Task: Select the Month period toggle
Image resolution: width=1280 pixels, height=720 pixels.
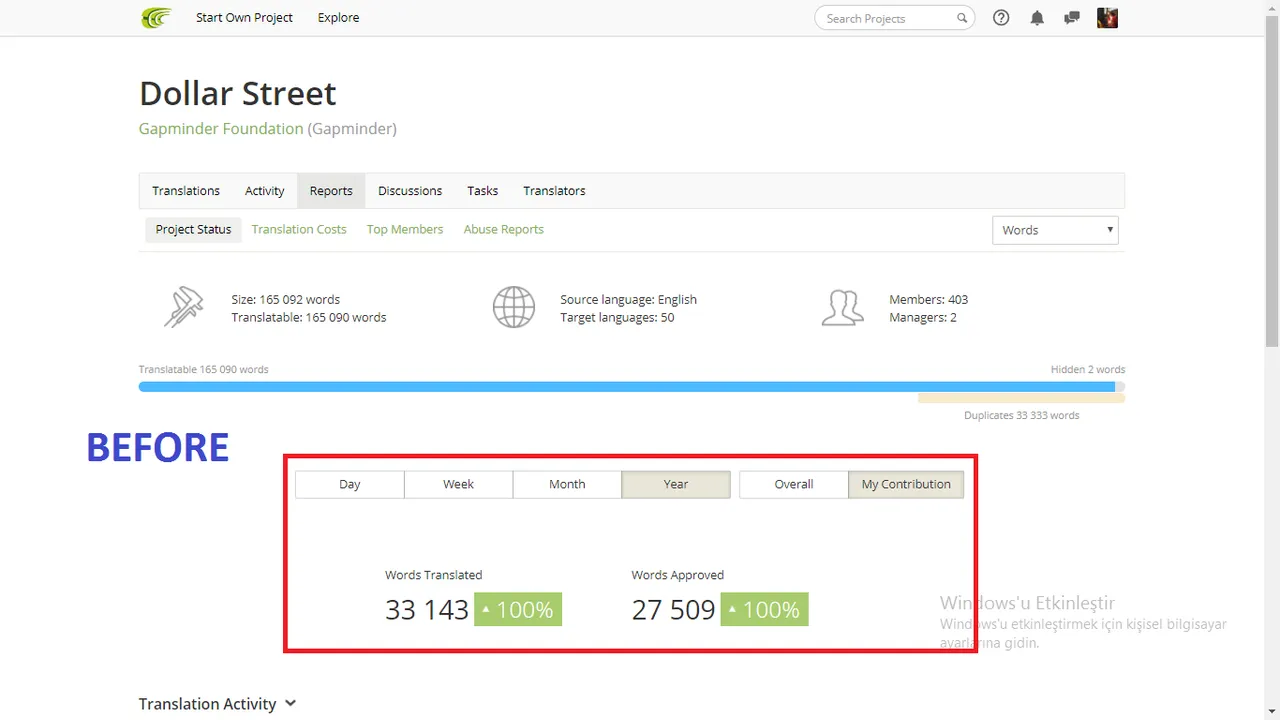Action: [567, 484]
